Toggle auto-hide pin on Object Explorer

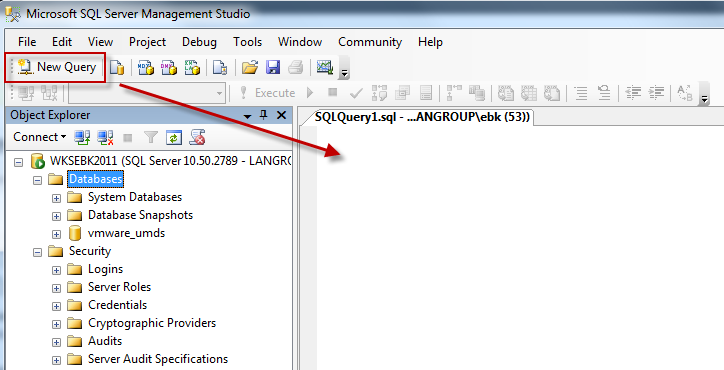tap(264, 115)
